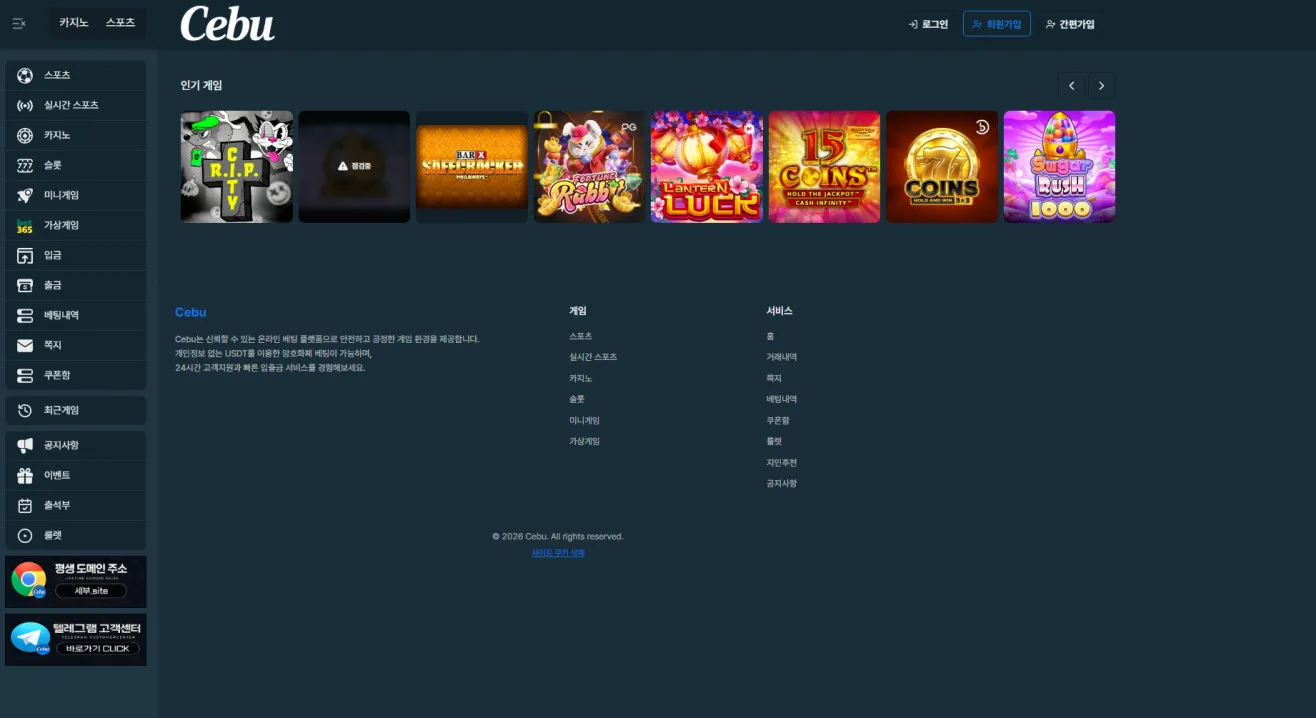The height and width of the screenshot is (718, 1316).
Task: Switch to the 스포츠 tab in the header
Action: pyautogui.click(x=120, y=23)
